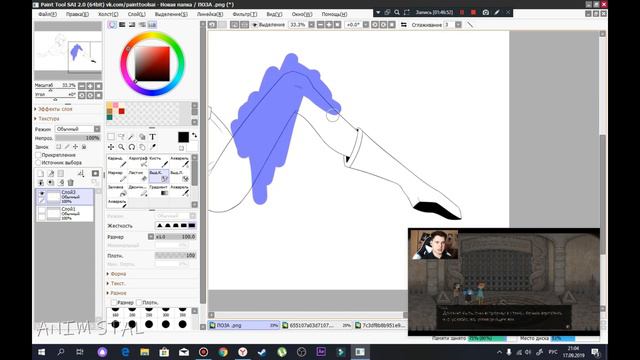Choose the Маркер brush preset

(x=117, y=176)
